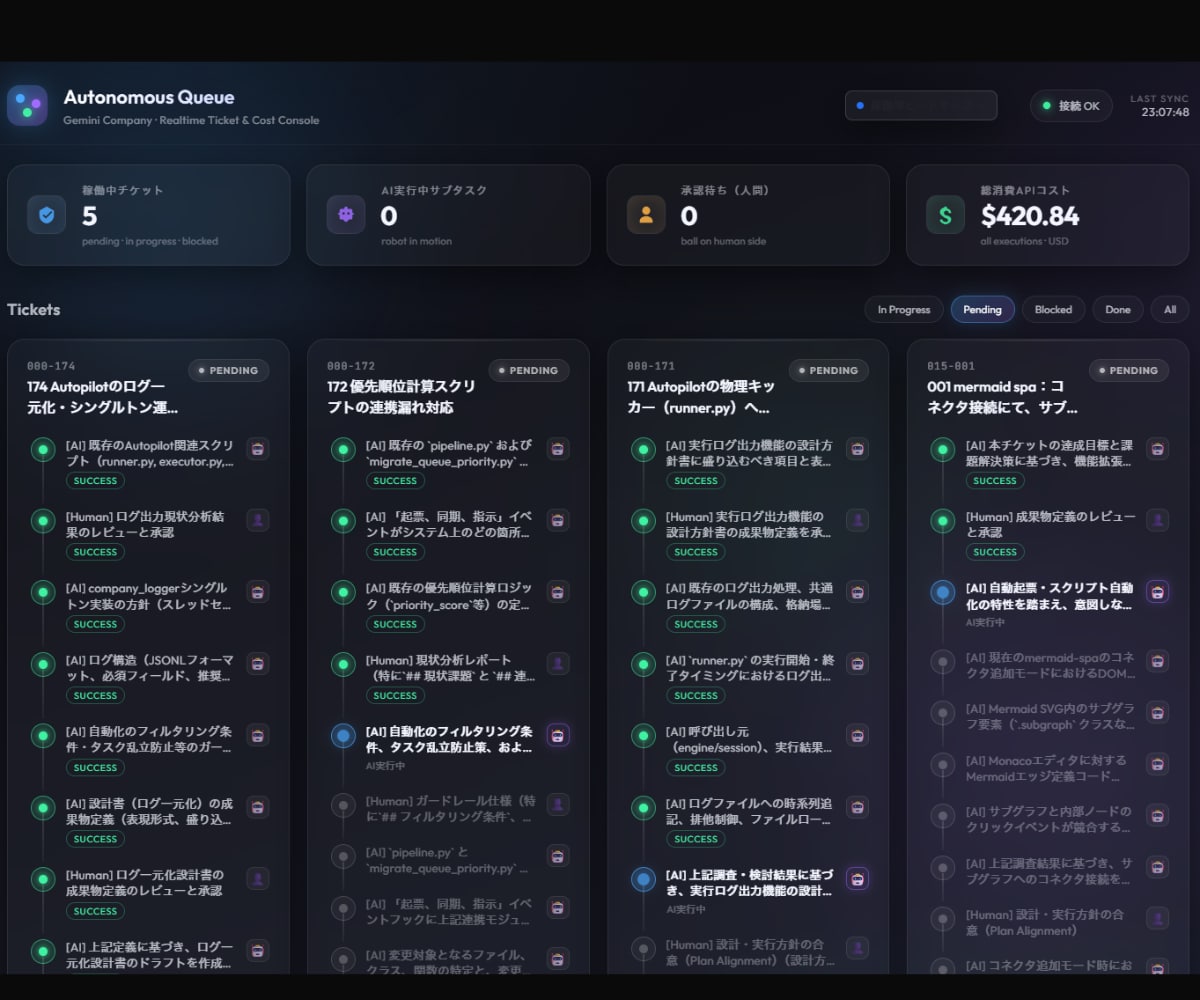
Task: Click the person icon beside ガードレール仕様 step
Action: [x=558, y=804]
